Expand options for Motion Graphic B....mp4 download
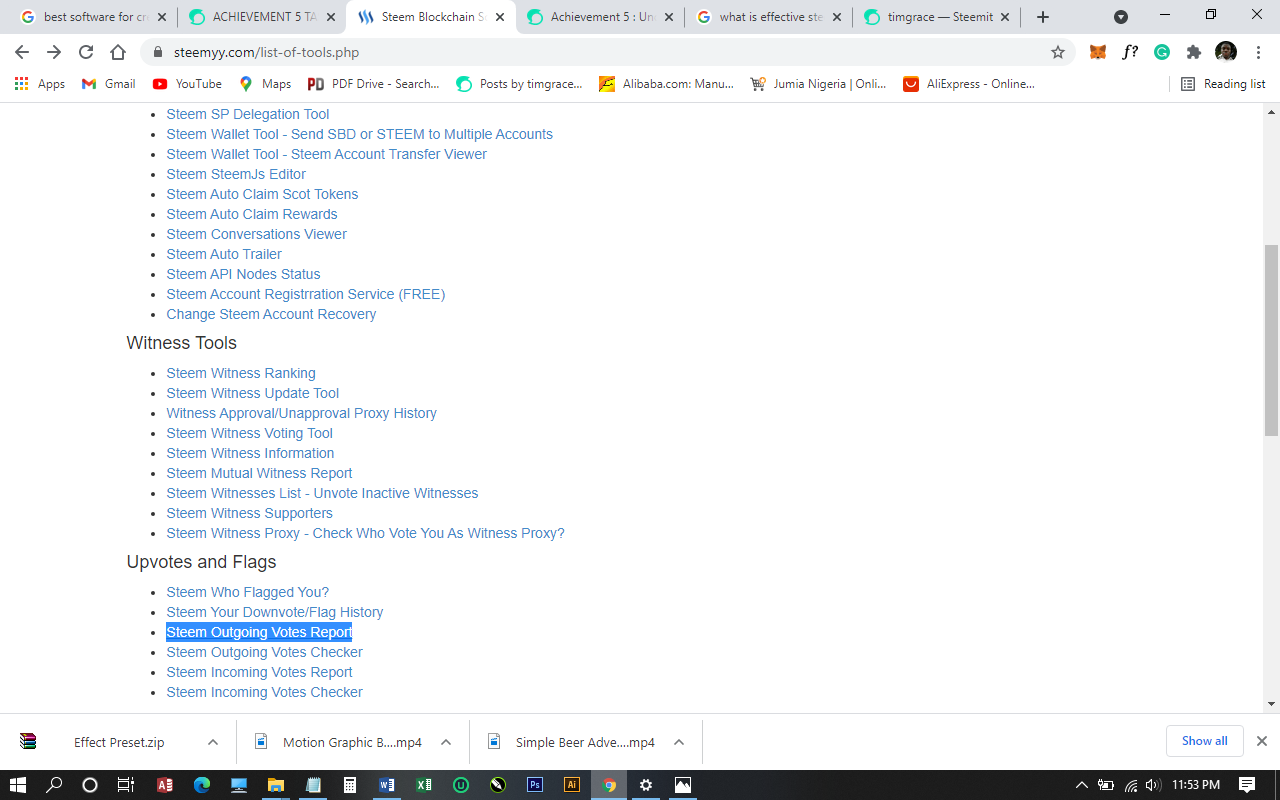 coord(447,742)
